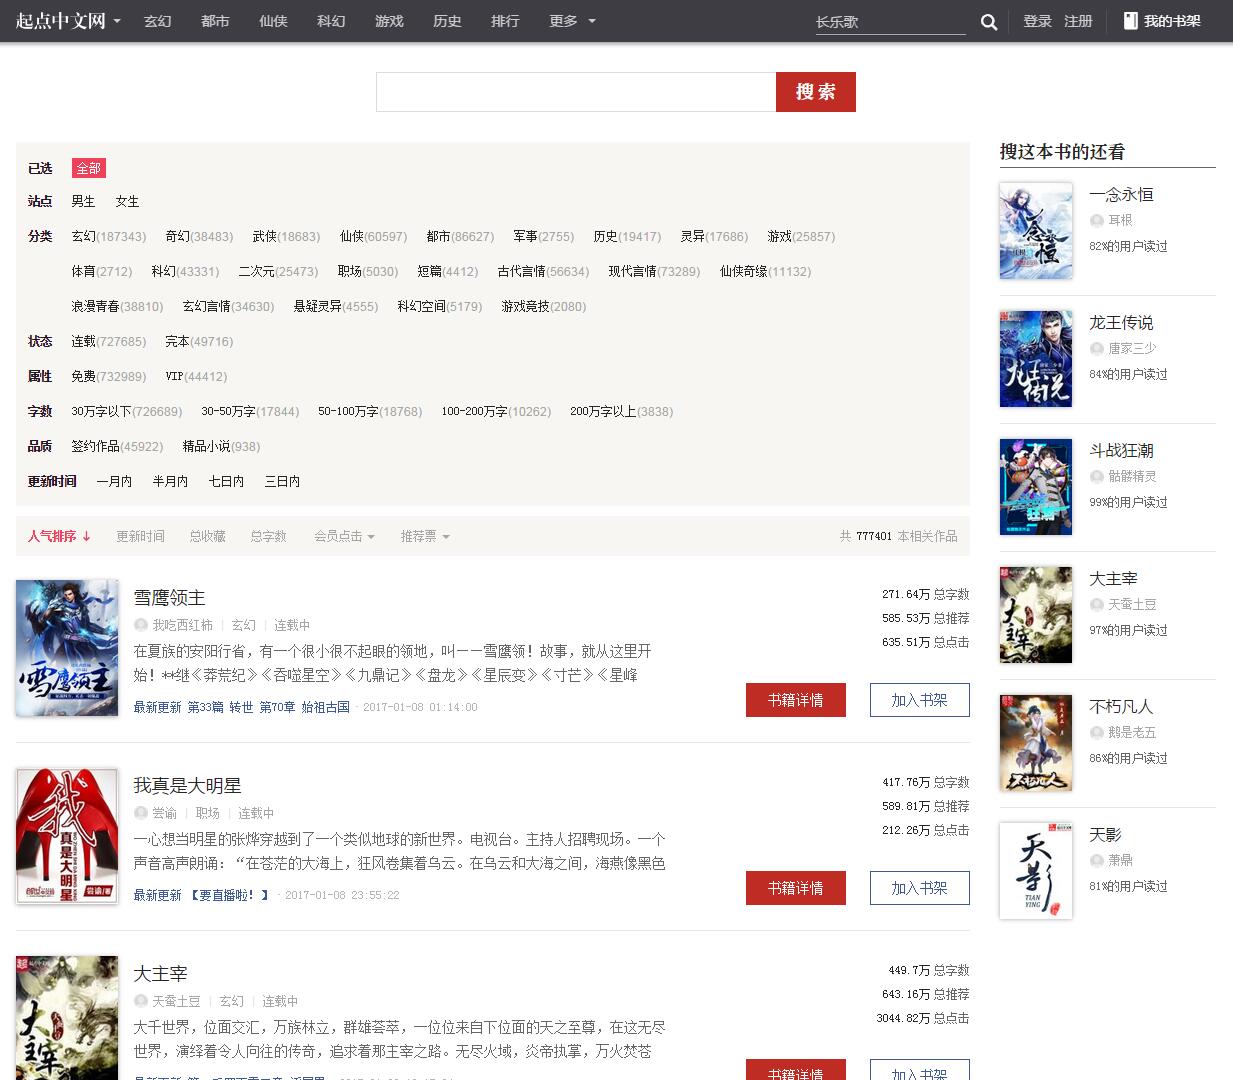The height and width of the screenshot is (1080, 1233).
Task: Filter update time 三日内
Action: coord(282,481)
